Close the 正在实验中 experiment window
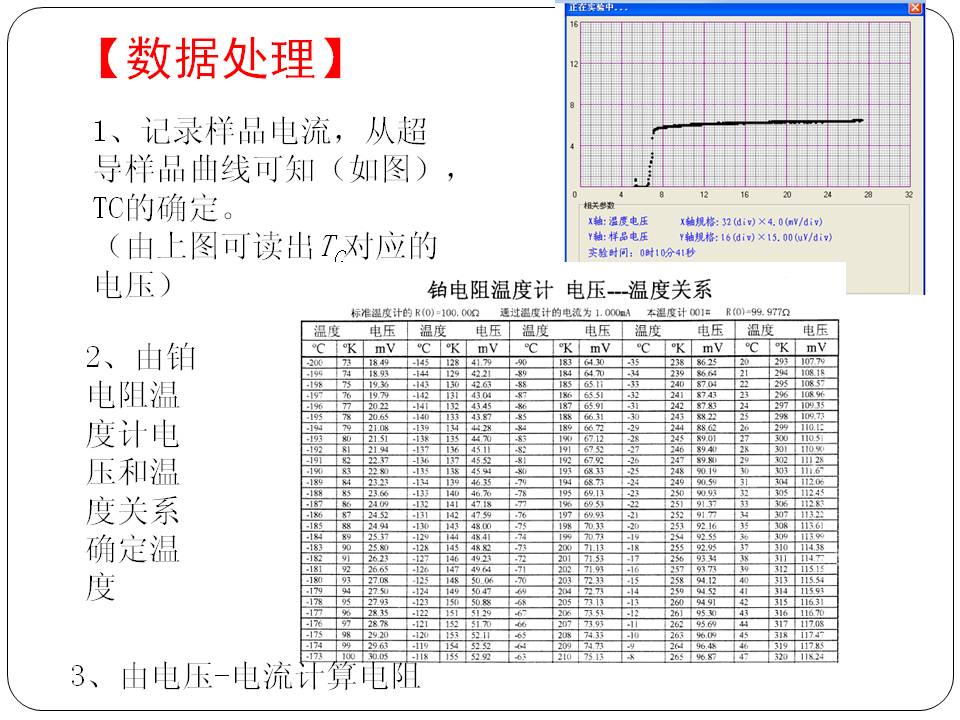This screenshot has width=960, height=720. tap(915, 7)
